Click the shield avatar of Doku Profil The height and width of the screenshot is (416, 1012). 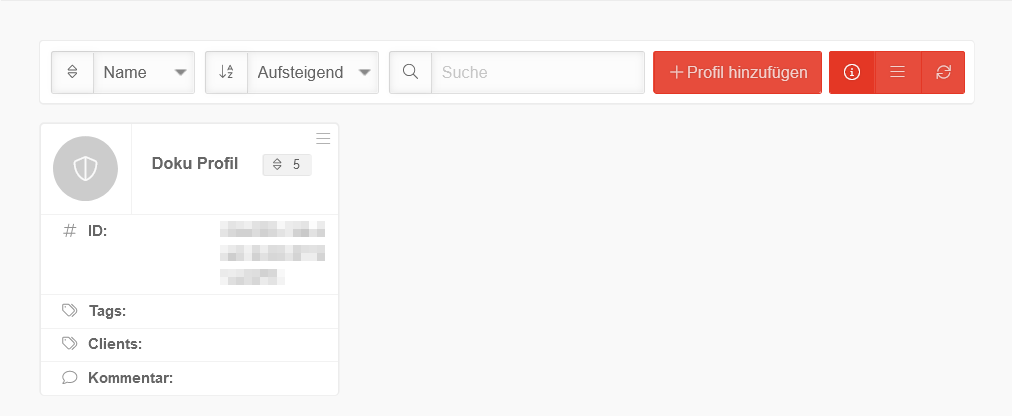(x=85, y=168)
